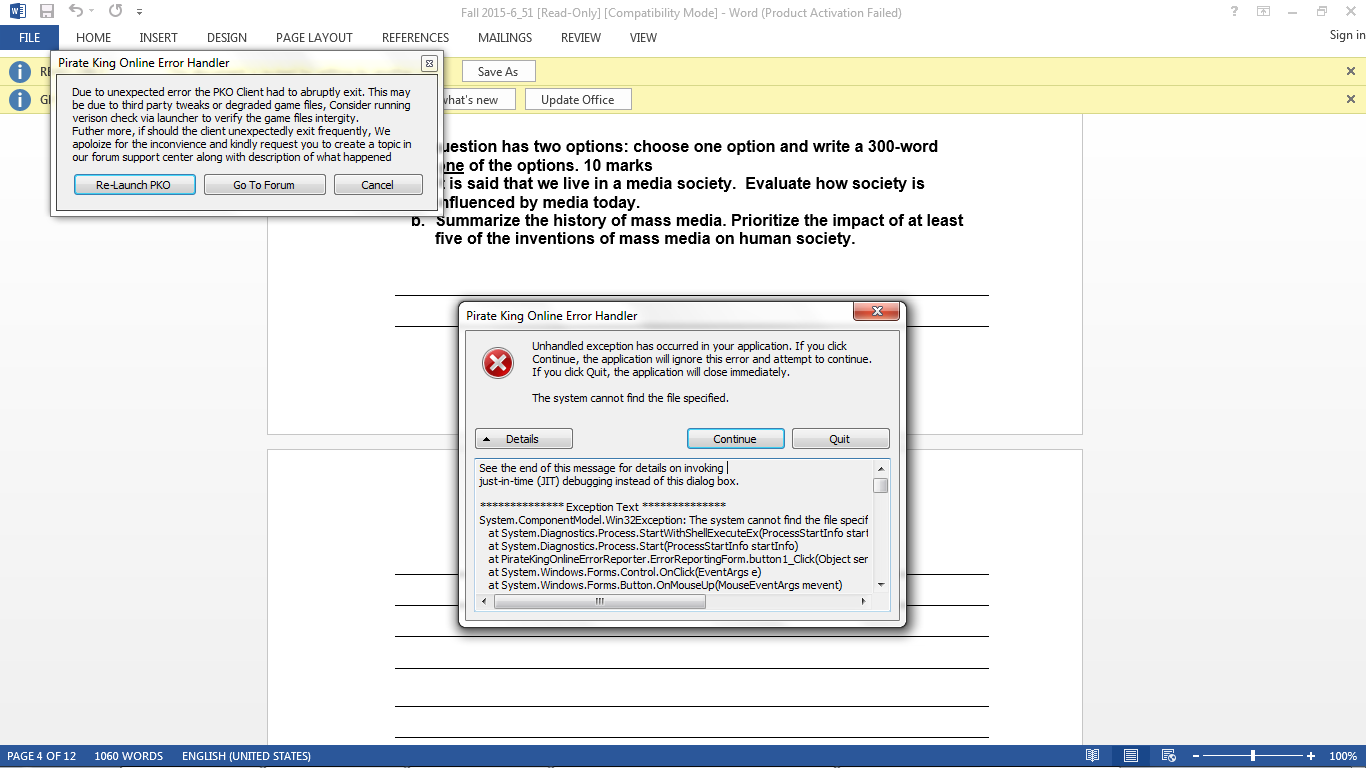The width and height of the screenshot is (1366, 768).
Task: Click the Update Office button
Action: [x=578, y=99]
